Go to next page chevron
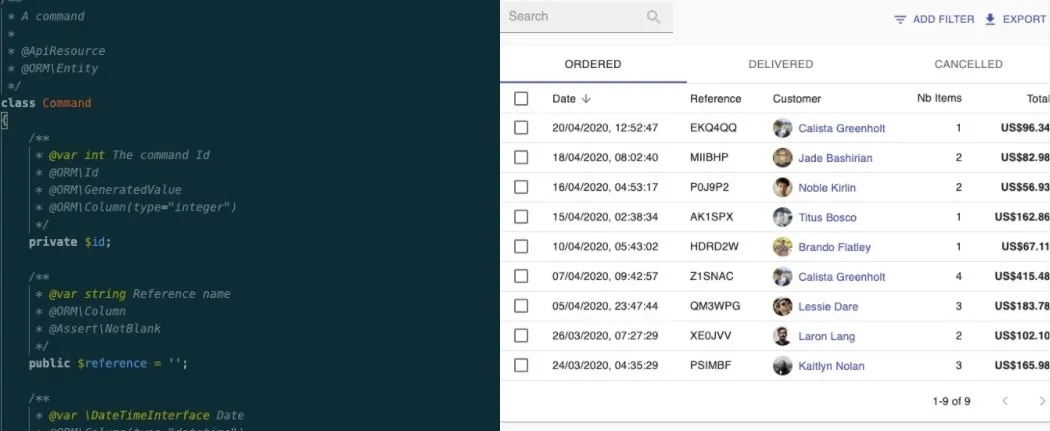Screen dimensions: 1050x431 pyautogui.click(x=1042, y=401)
